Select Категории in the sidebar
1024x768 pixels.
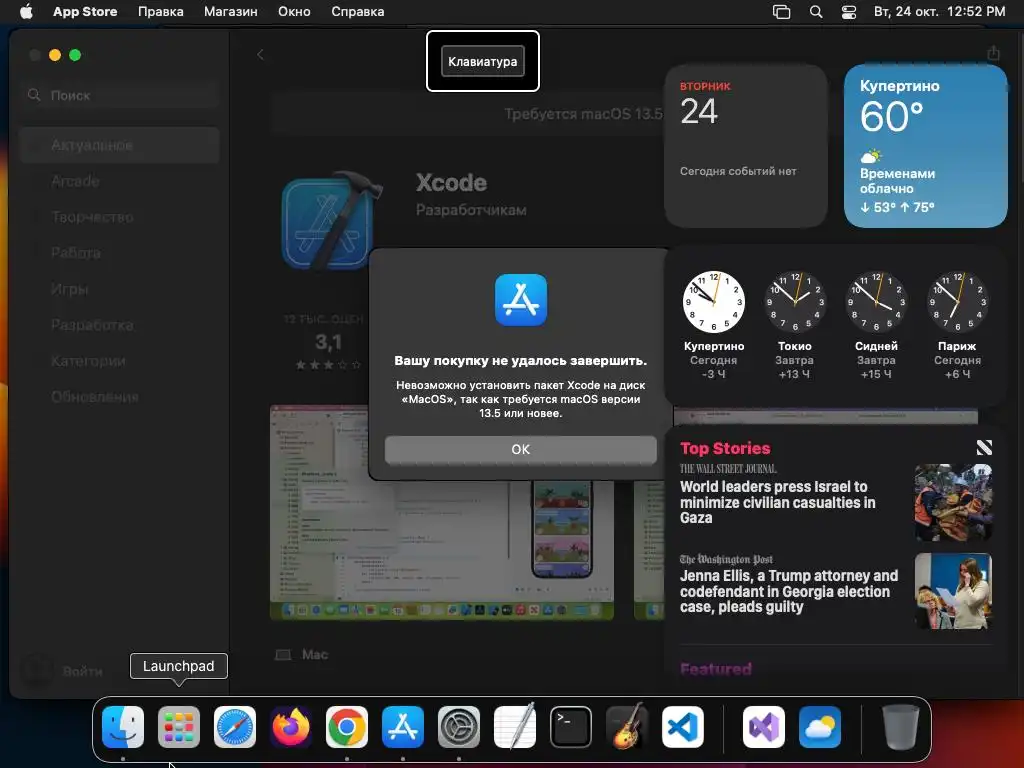tap(120, 360)
